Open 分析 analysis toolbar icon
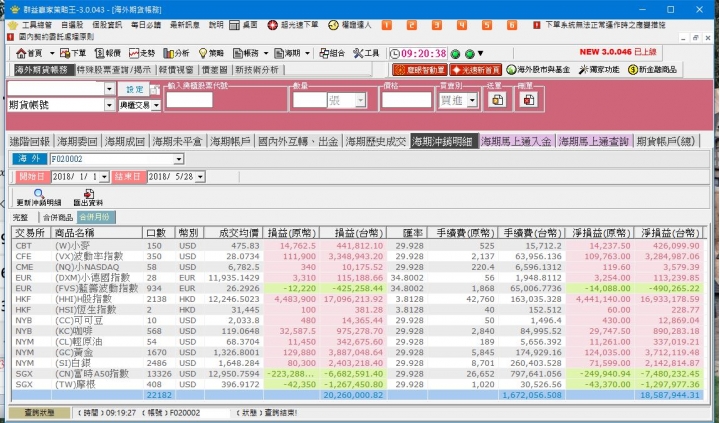720x423 pixels. tap(169, 53)
